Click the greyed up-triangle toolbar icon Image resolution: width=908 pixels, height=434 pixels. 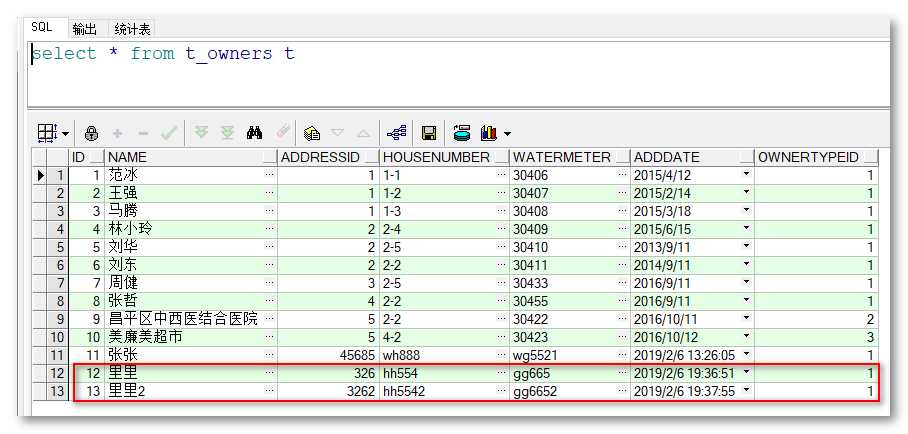pyautogui.click(x=363, y=133)
